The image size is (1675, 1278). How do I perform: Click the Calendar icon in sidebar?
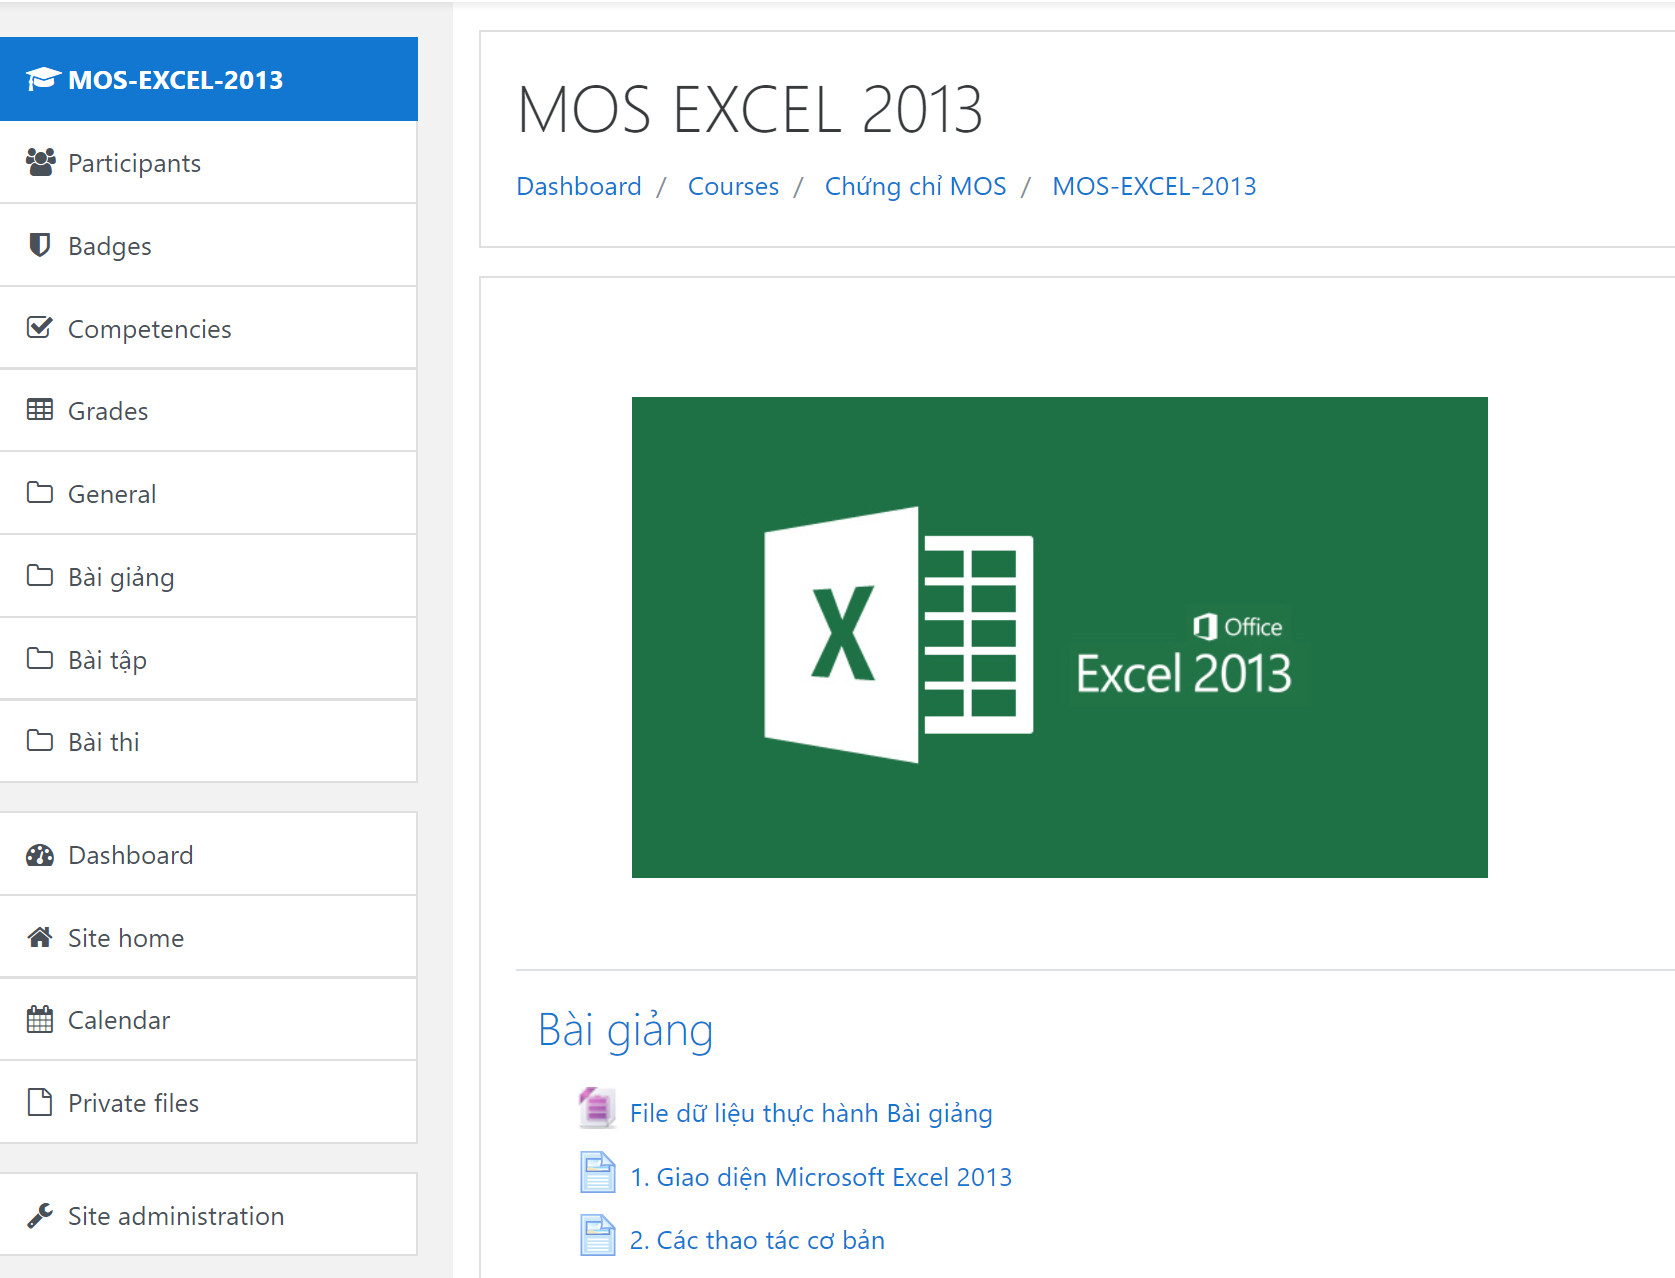click(x=40, y=1019)
